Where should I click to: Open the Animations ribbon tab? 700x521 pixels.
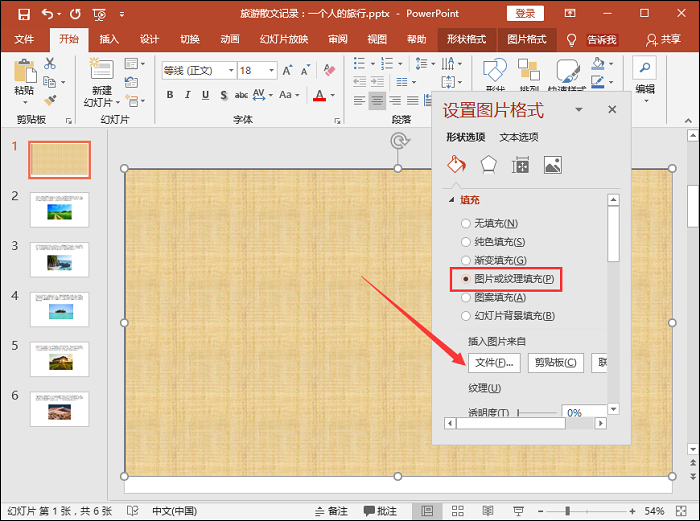click(230, 40)
